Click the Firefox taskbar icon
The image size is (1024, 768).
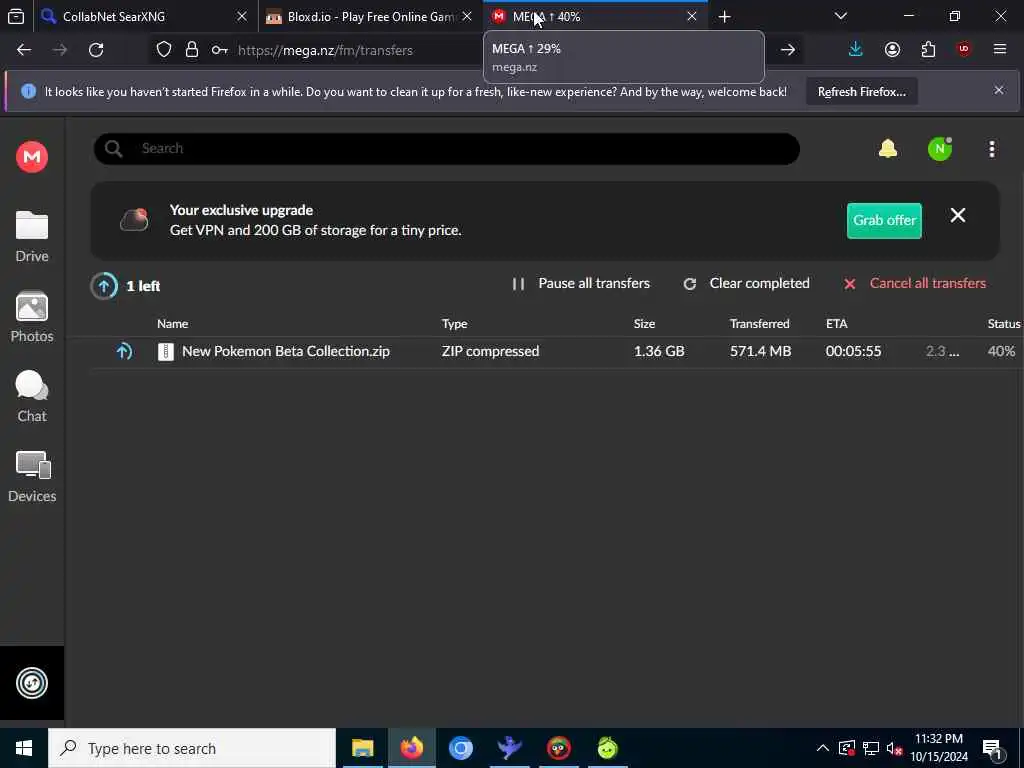coord(411,748)
